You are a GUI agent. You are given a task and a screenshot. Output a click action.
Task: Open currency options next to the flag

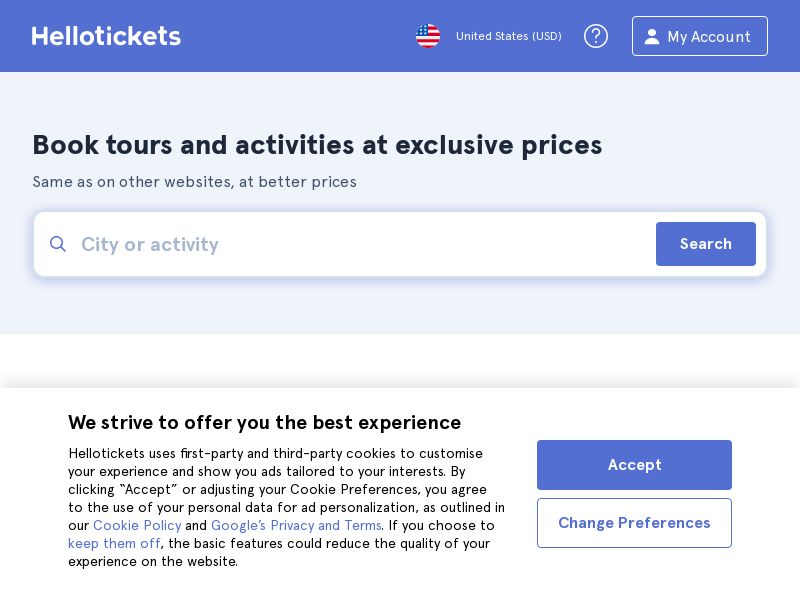click(x=509, y=36)
